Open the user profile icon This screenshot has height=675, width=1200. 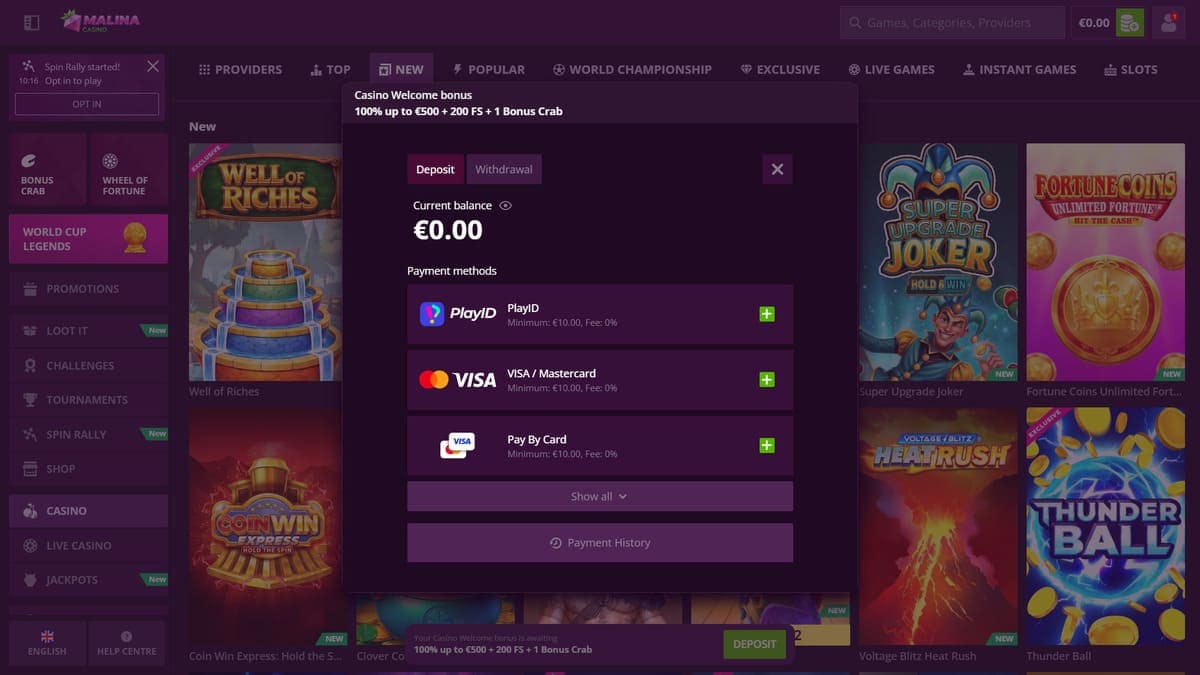click(x=1168, y=23)
